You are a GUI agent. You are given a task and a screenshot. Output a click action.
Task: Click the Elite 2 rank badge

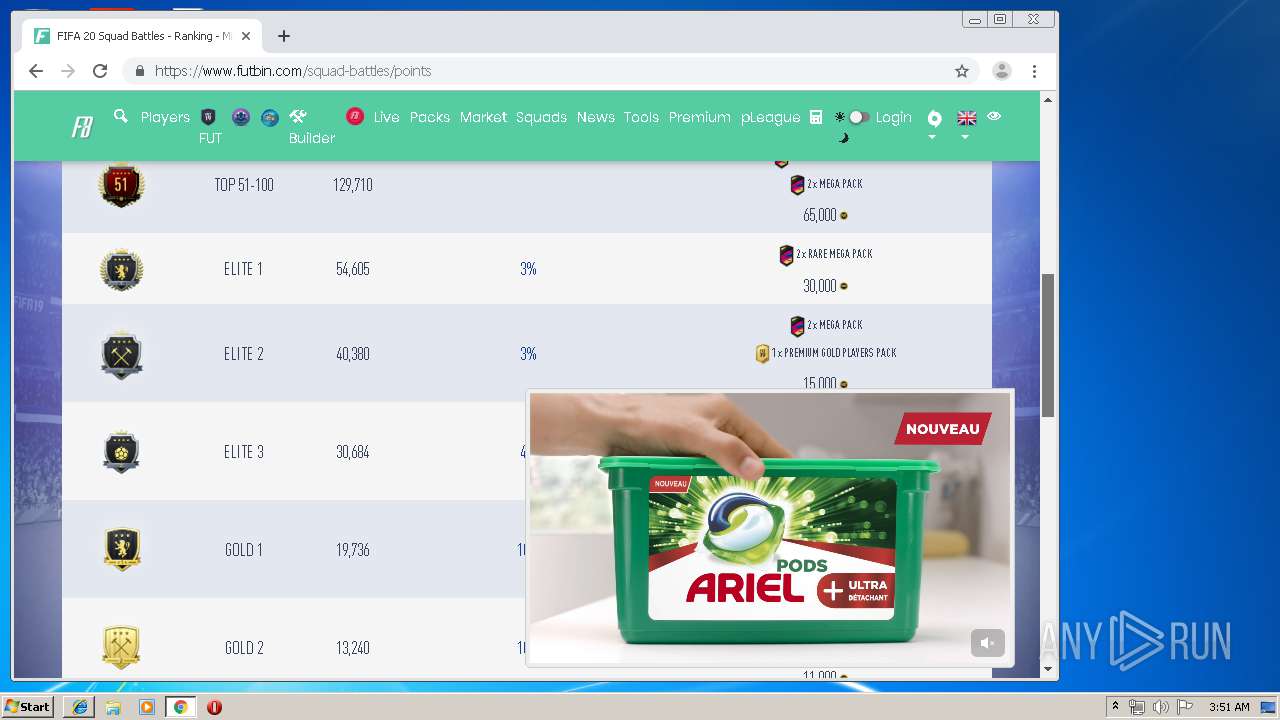pyautogui.click(x=121, y=354)
